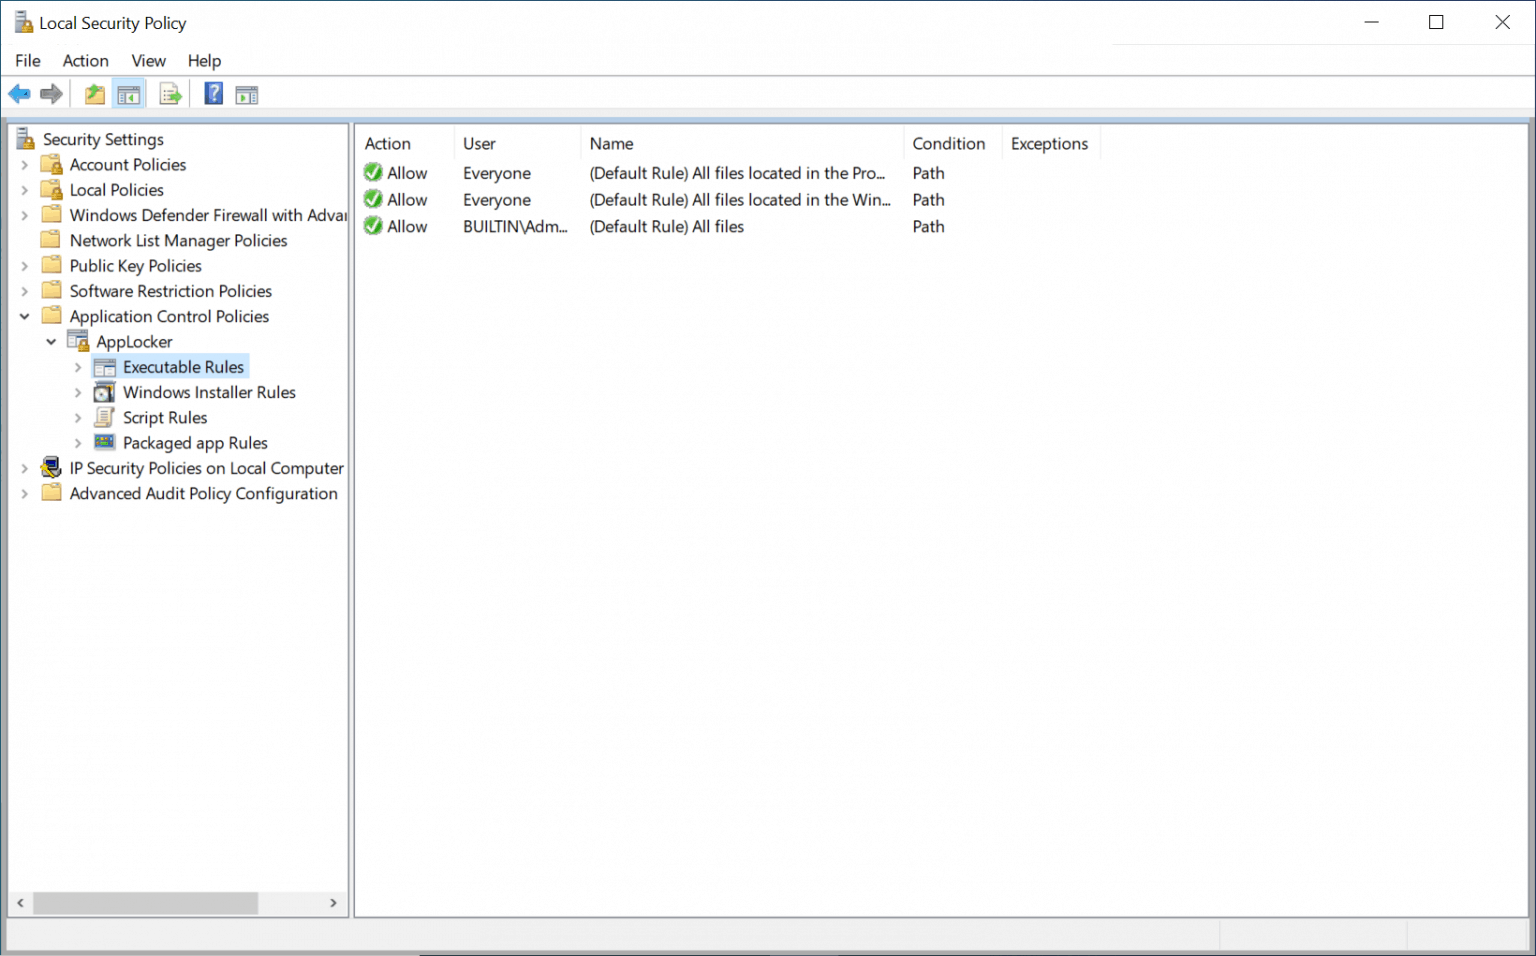Sort by the User column header
The height and width of the screenshot is (956, 1536).
click(517, 143)
